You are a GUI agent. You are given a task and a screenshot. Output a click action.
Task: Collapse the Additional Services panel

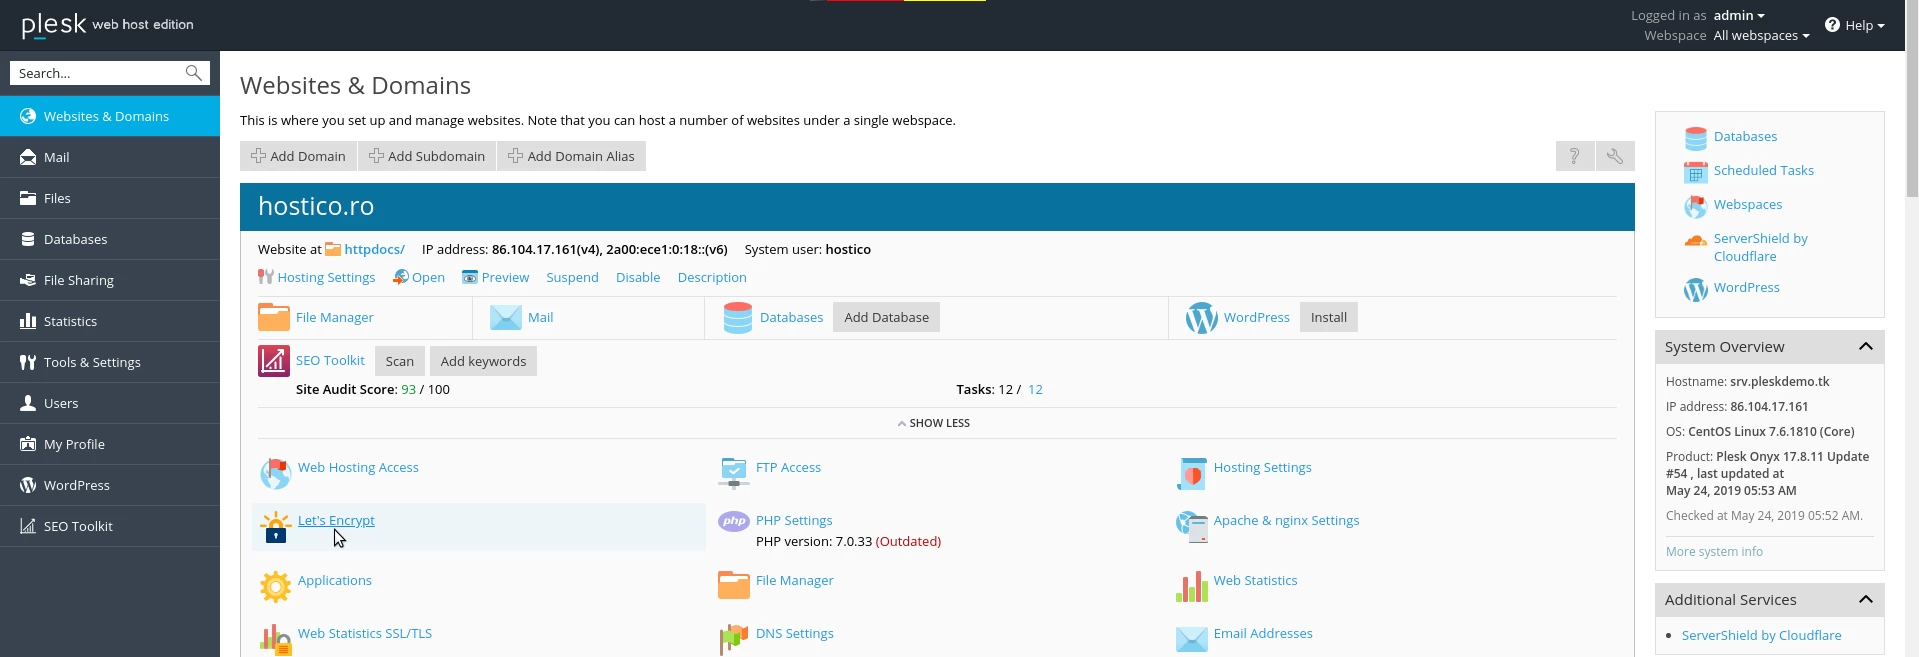tap(1865, 600)
